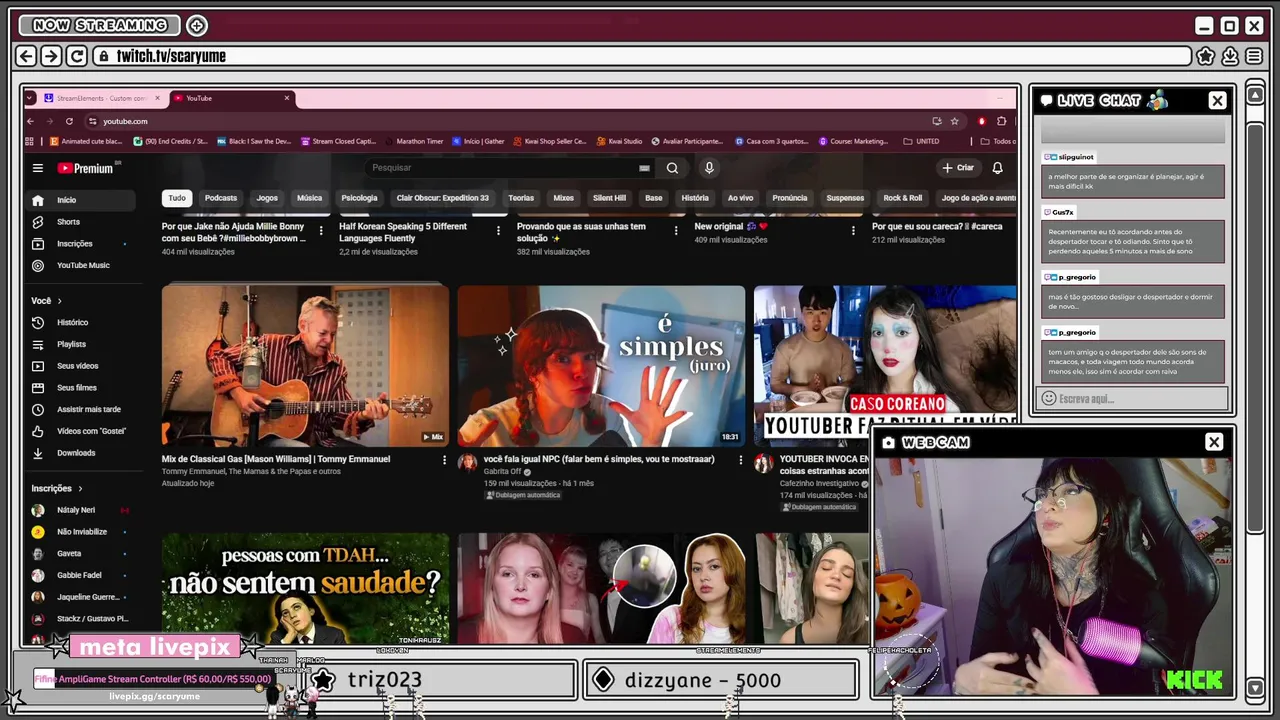
Task: Open the Todos os favoritos bookmarks folder
Action: [1000, 141]
